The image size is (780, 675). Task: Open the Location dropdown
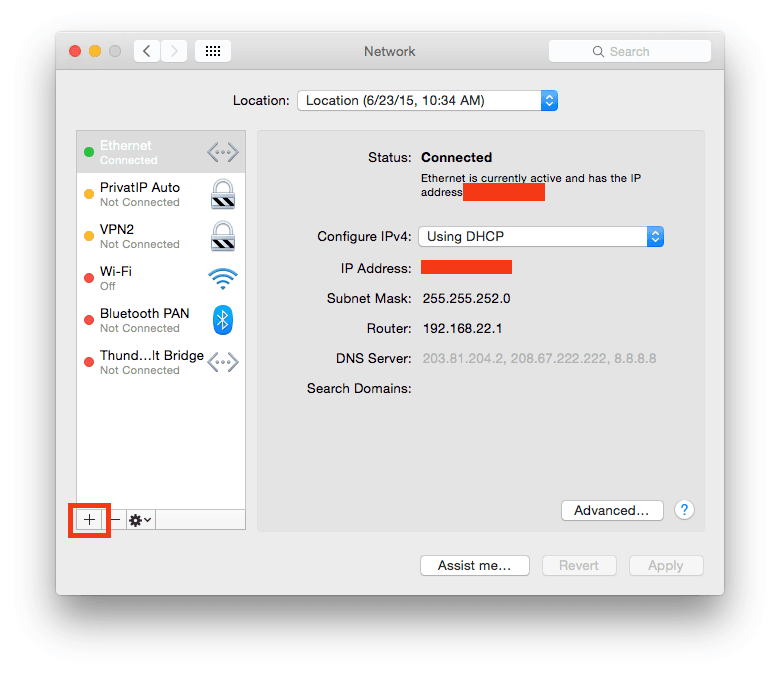tap(427, 100)
